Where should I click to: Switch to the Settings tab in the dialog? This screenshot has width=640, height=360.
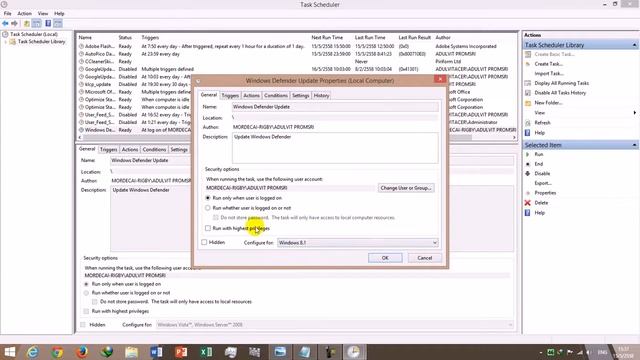tap(300, 96)
